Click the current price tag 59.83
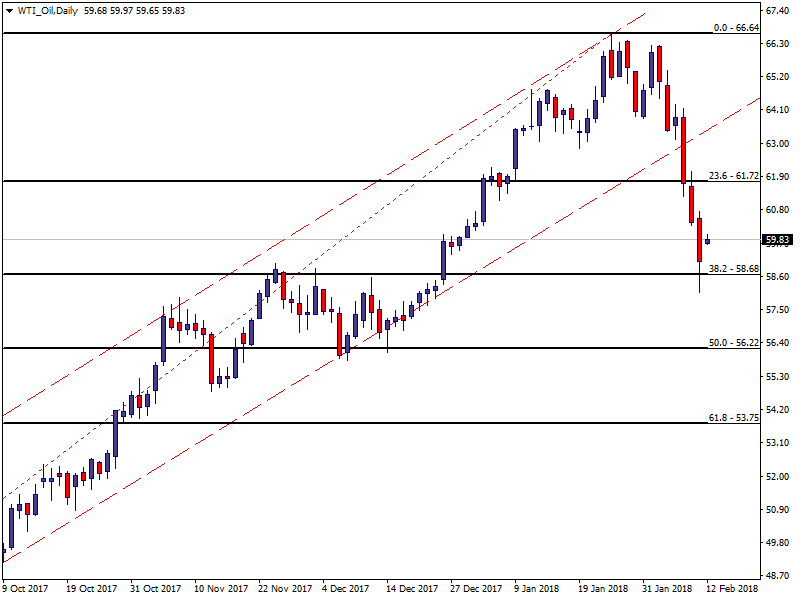 click(x=778, y=240)
